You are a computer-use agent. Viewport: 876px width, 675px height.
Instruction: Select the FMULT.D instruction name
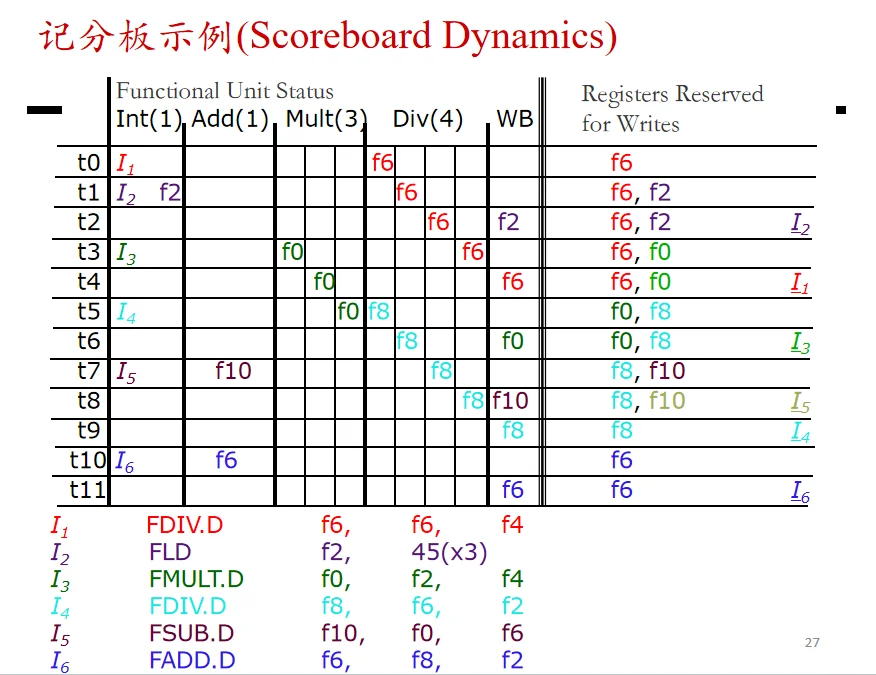[x=196, y=579]
